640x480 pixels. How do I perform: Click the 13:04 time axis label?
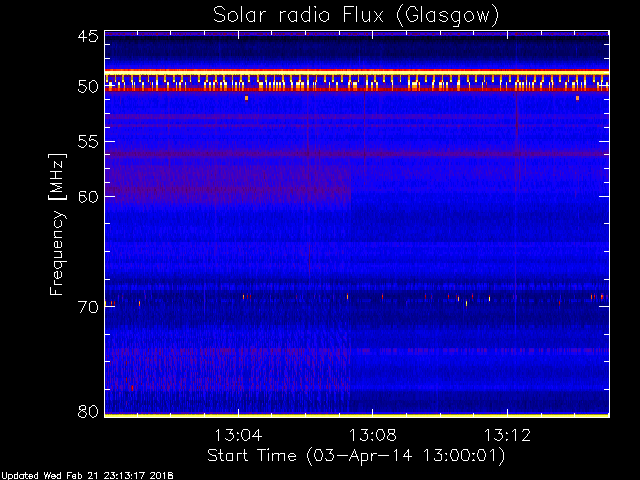238,435
